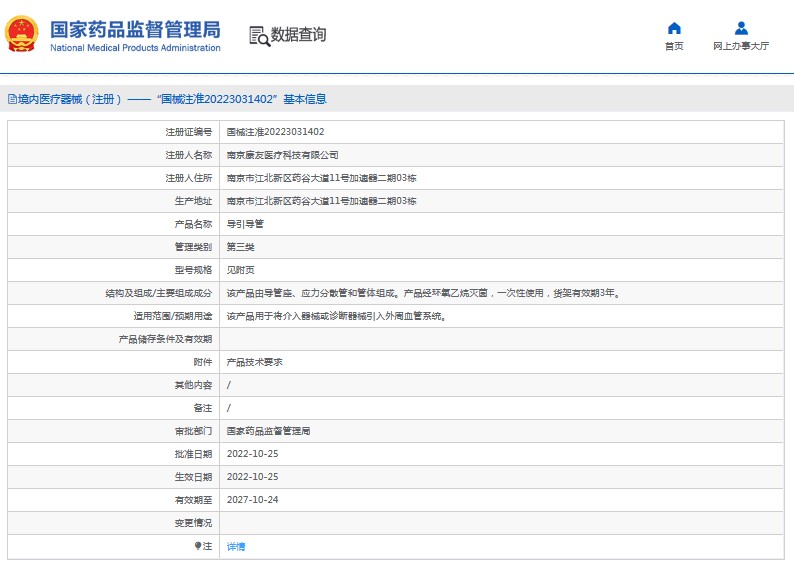The width and height of the screenshot is (794, 566).
Task: Open the 网上办事大厅 person icon
Action: (741, 28)
